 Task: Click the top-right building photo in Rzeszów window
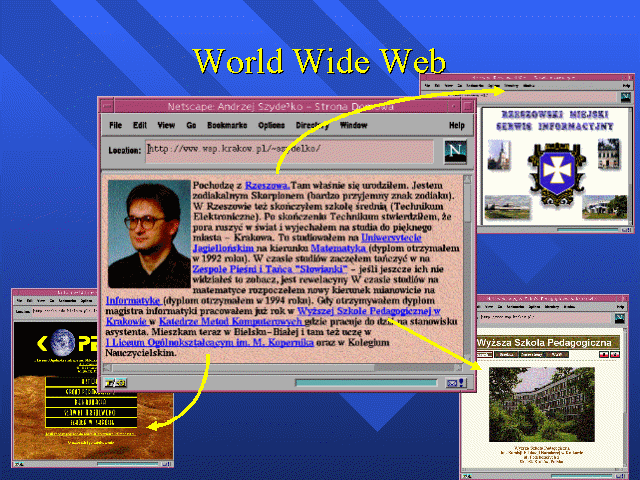(x=609, y=154)
